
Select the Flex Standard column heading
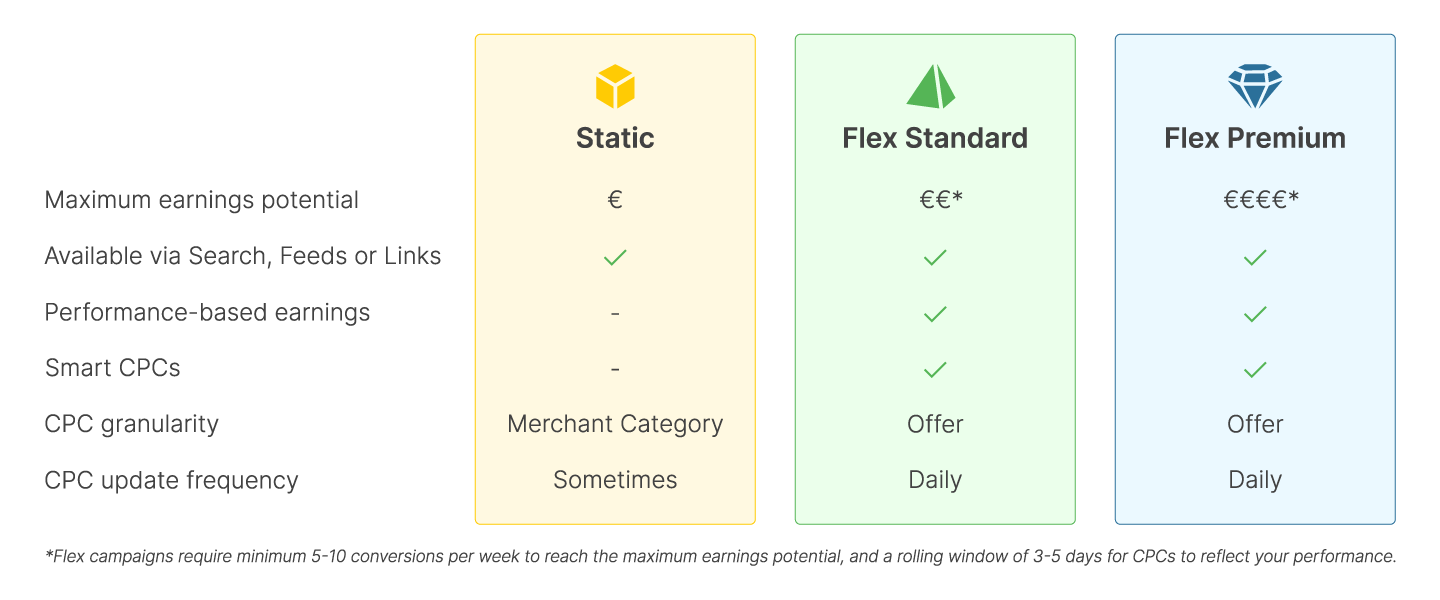point(935,138)
